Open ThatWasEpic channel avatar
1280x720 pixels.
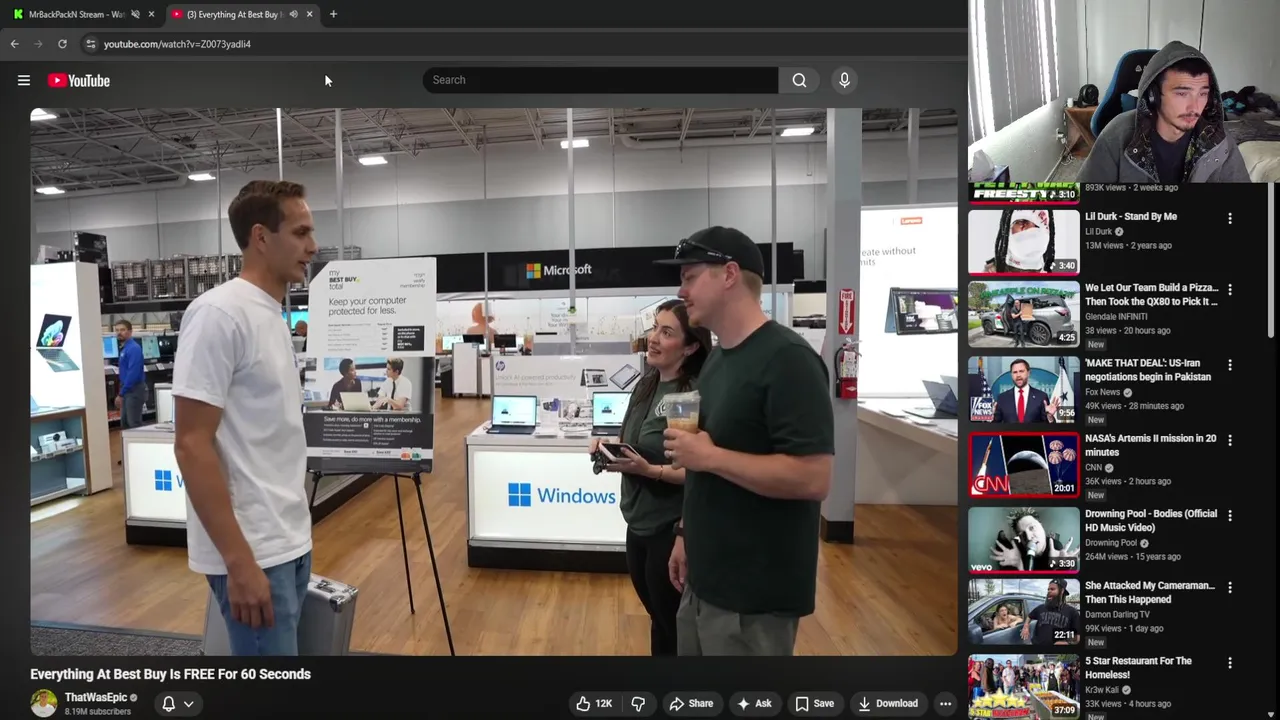(44, 703)
